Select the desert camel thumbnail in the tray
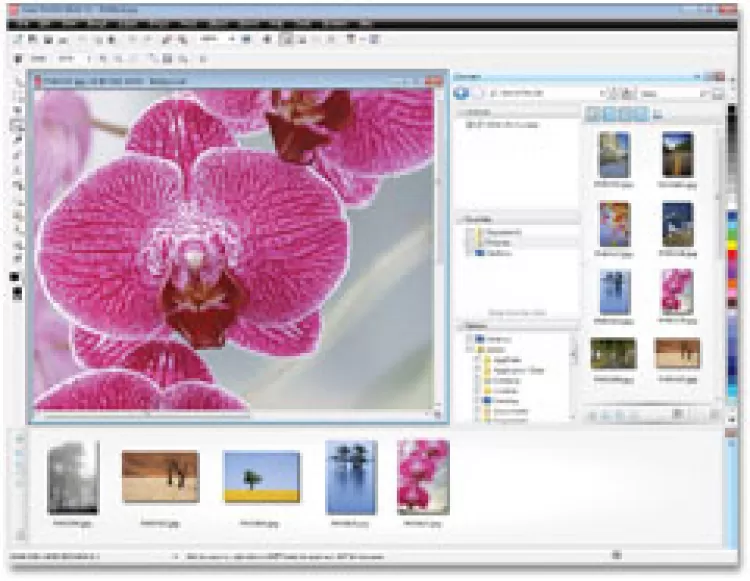Viewport: 750px width, 581px height. 161,477
